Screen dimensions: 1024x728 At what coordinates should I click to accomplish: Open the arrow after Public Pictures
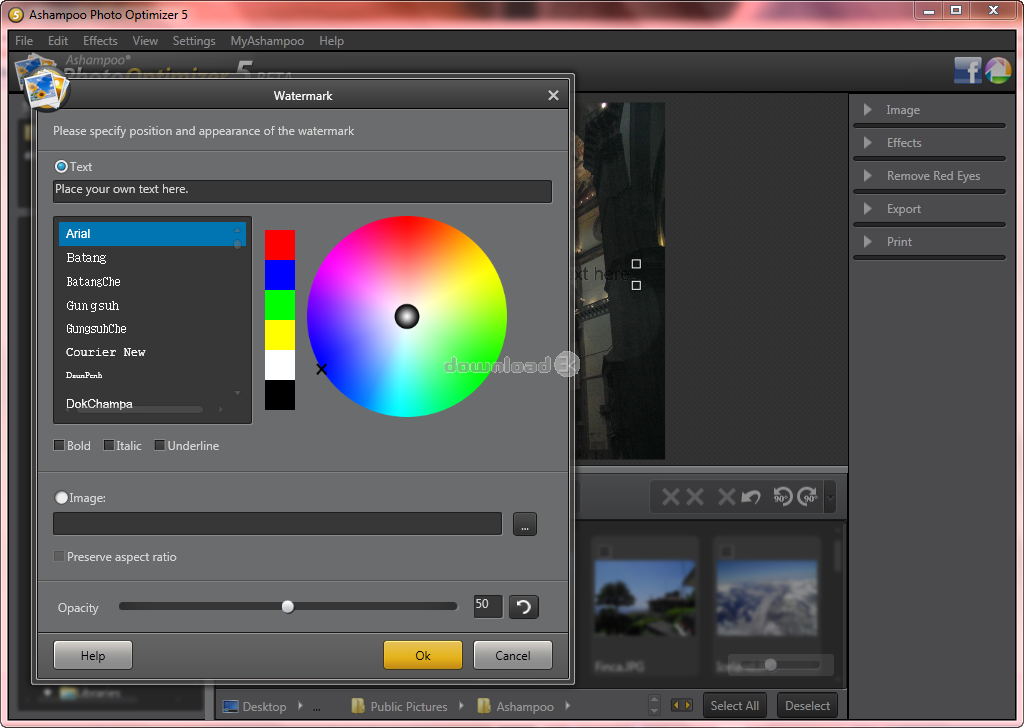tap(461, 706)
